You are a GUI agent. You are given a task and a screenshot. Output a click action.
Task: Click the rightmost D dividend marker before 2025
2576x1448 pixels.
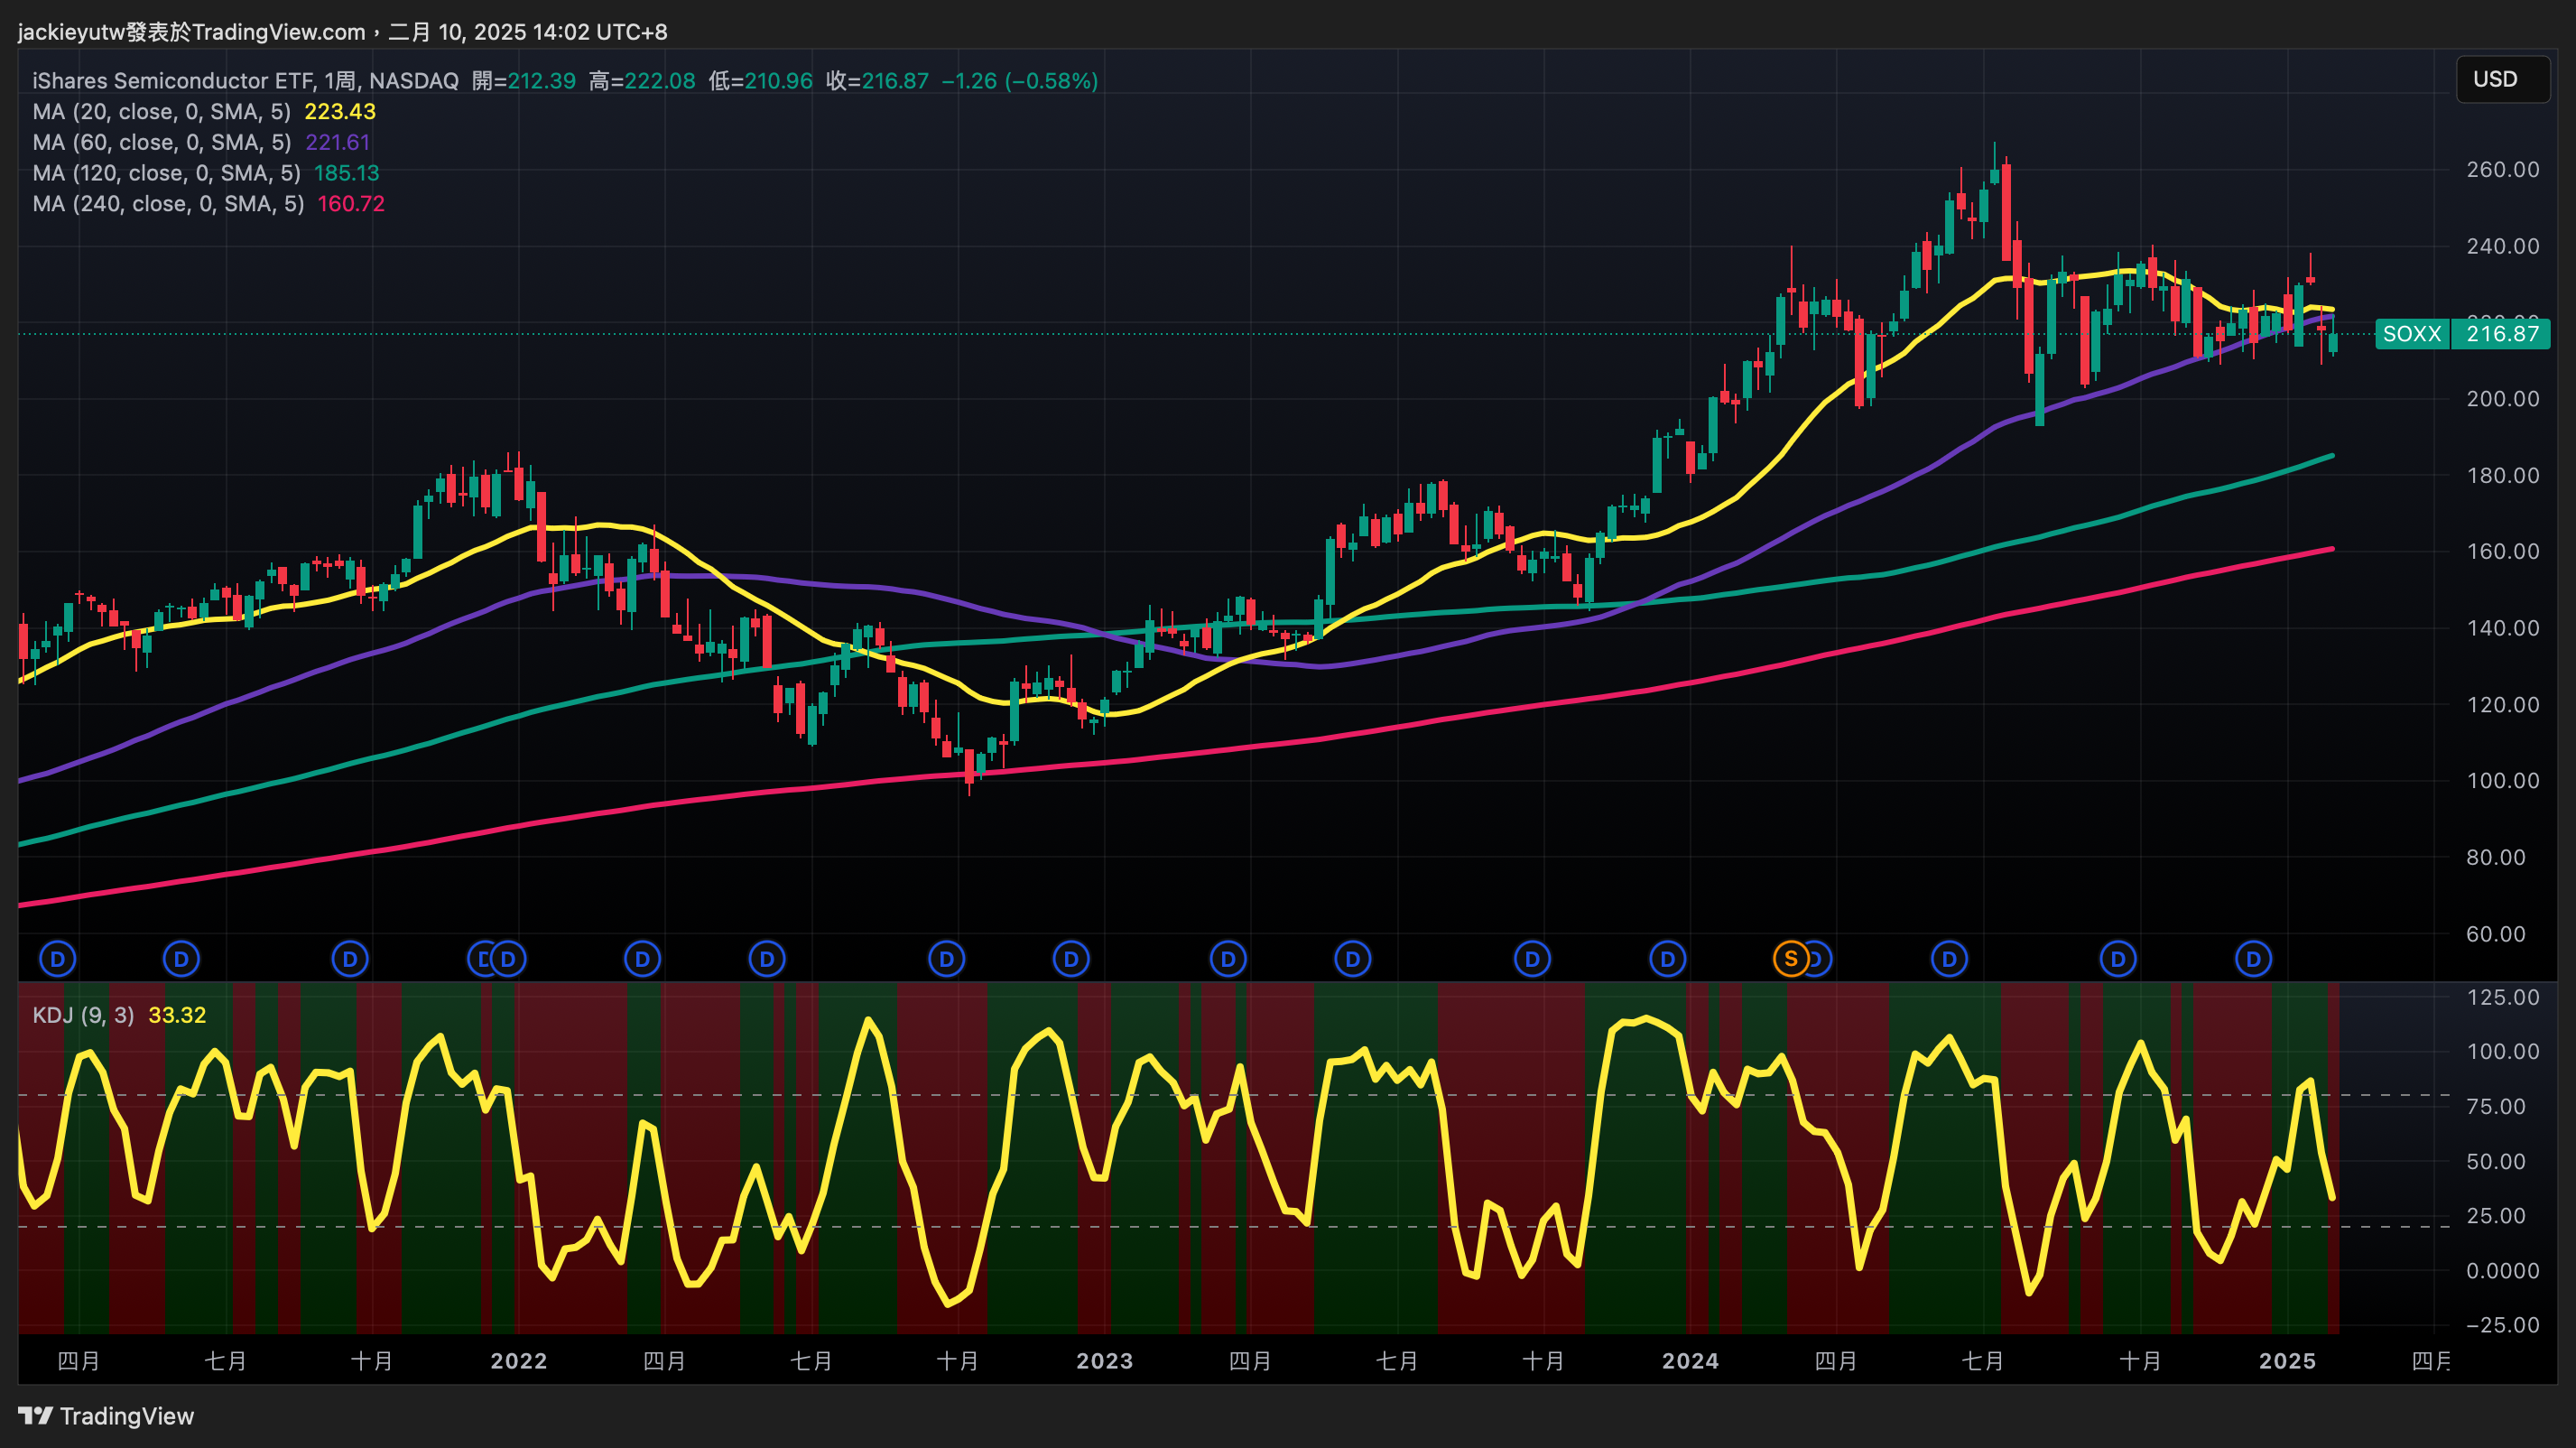pos(2253,959)
